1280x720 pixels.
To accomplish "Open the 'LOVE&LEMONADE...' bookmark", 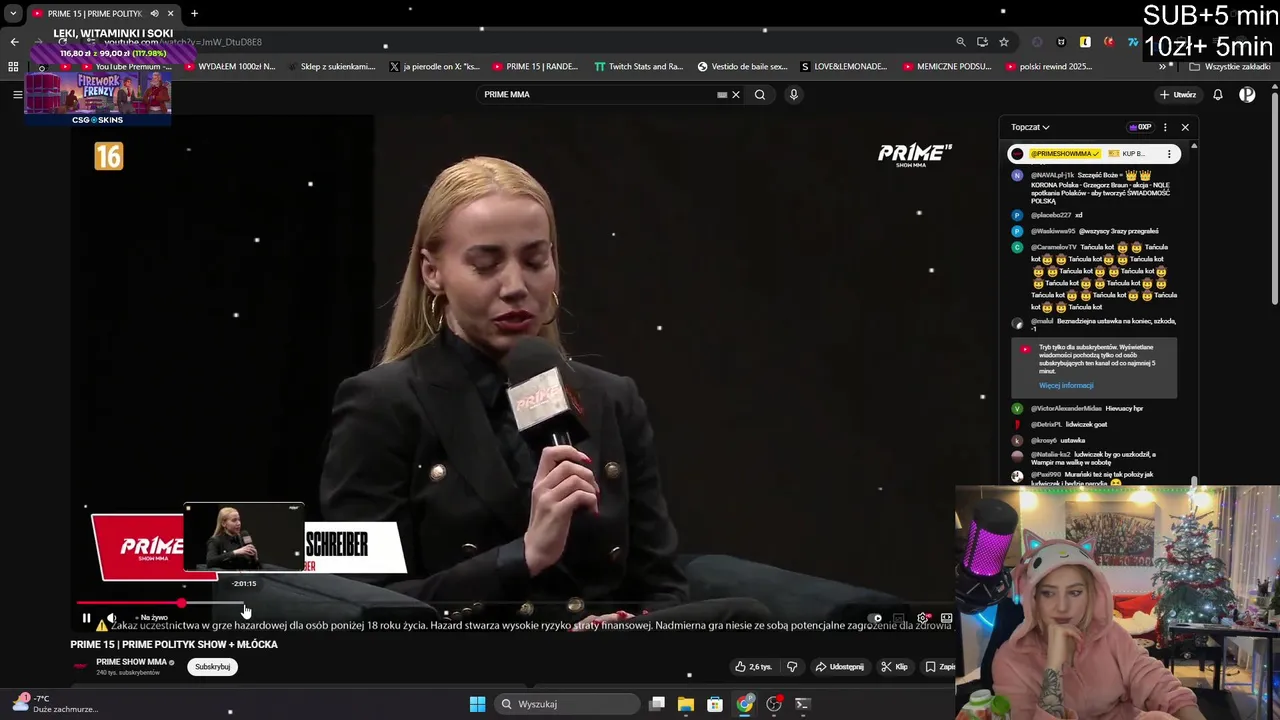I will click(844, 67).
